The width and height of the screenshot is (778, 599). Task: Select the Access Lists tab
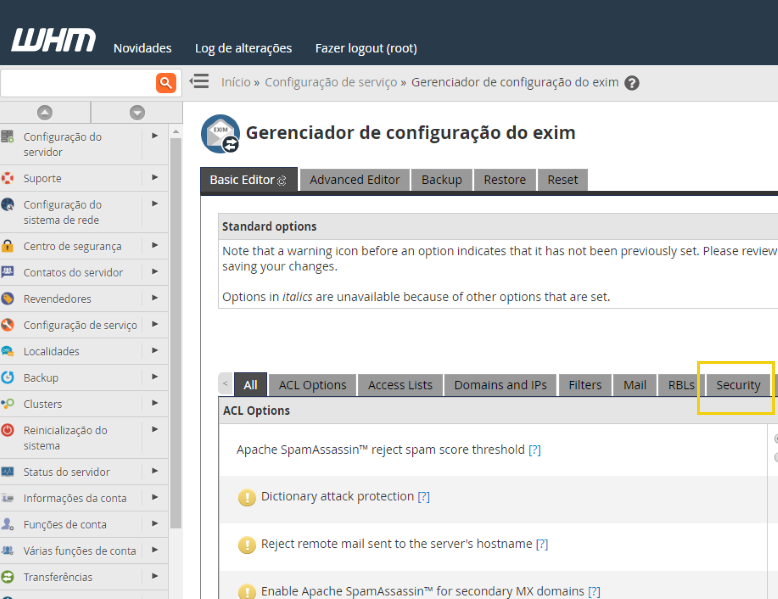point(400,385)
